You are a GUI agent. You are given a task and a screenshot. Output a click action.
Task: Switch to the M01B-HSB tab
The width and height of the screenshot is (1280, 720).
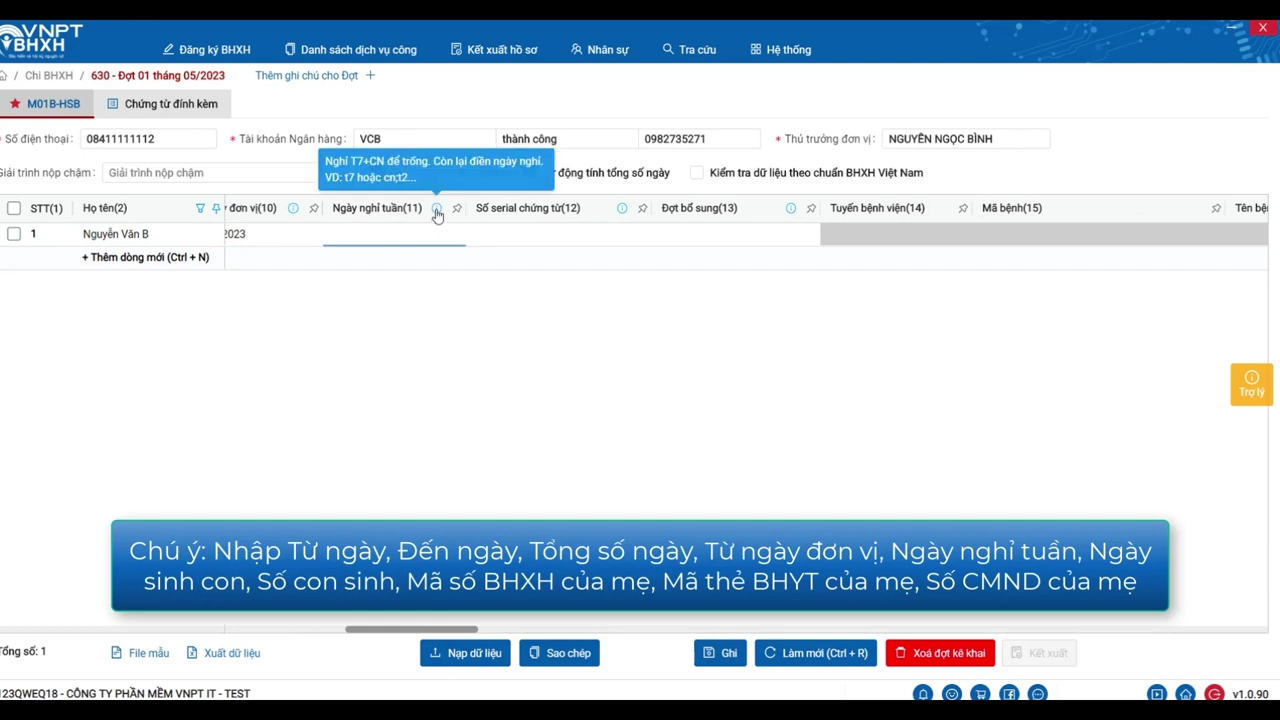click(45, 104)
